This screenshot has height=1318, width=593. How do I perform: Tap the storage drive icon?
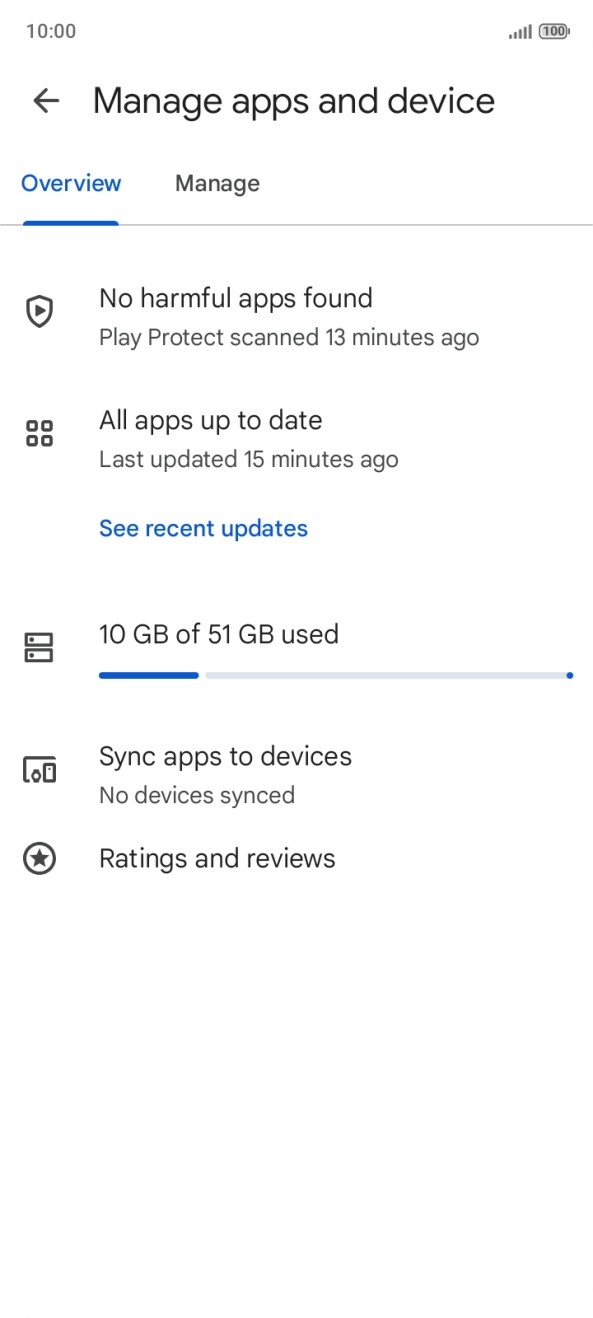[x=39, y=648]
